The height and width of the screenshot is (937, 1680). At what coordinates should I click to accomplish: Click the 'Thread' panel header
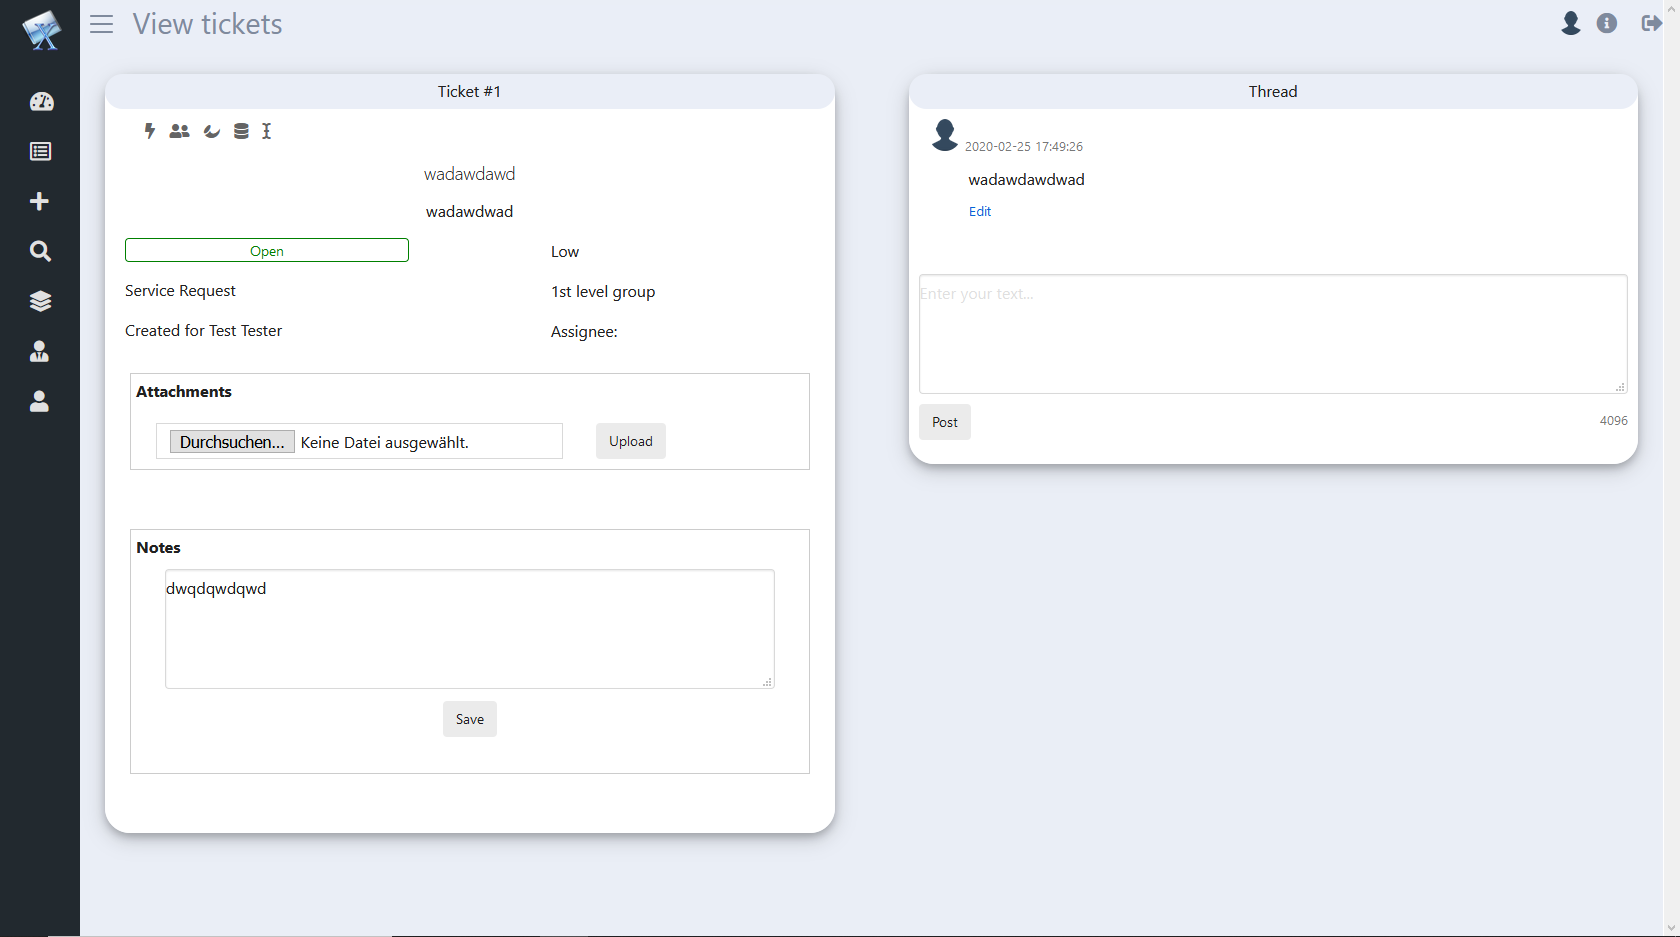click(1273, 91)
